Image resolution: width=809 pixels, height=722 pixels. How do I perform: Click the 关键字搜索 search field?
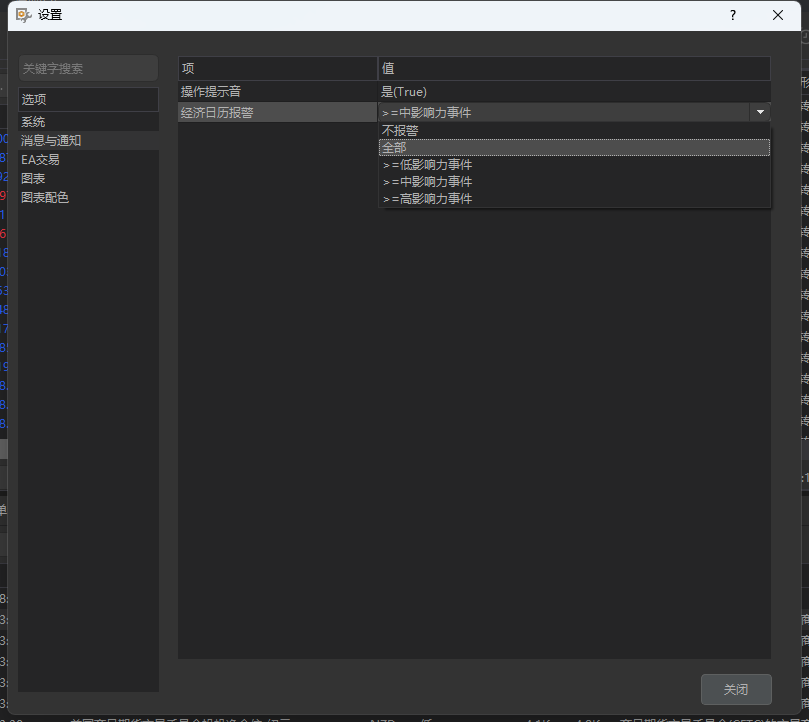pos(88,68)
